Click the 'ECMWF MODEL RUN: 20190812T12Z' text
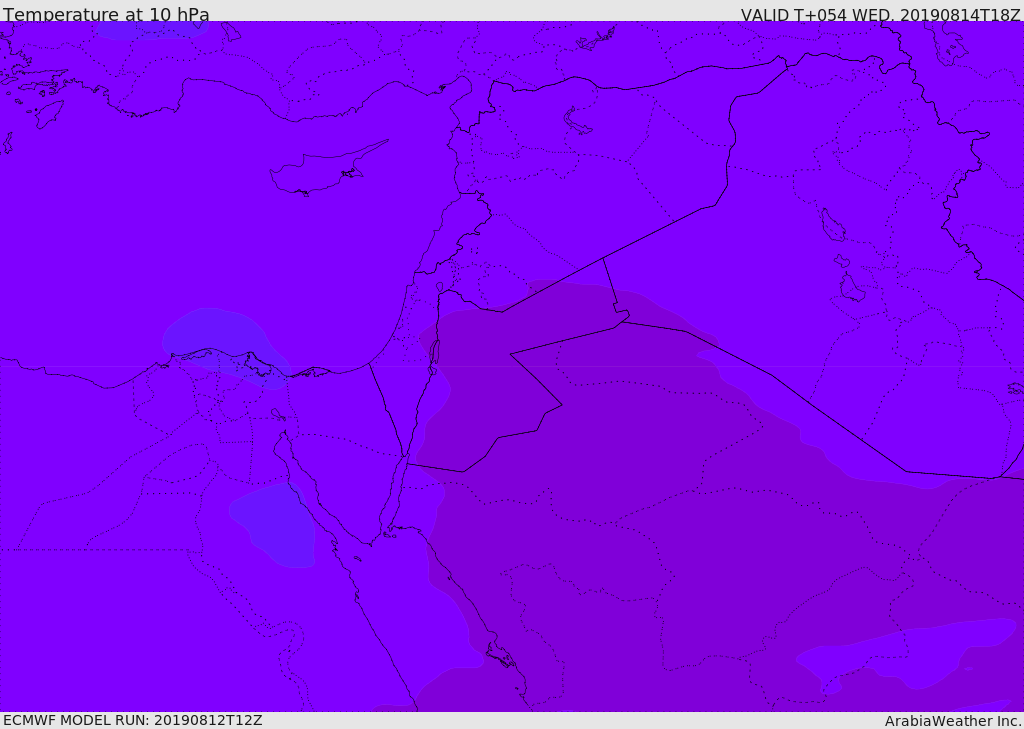The width and height of the screenshot is (1024, 729). (133, 720)
